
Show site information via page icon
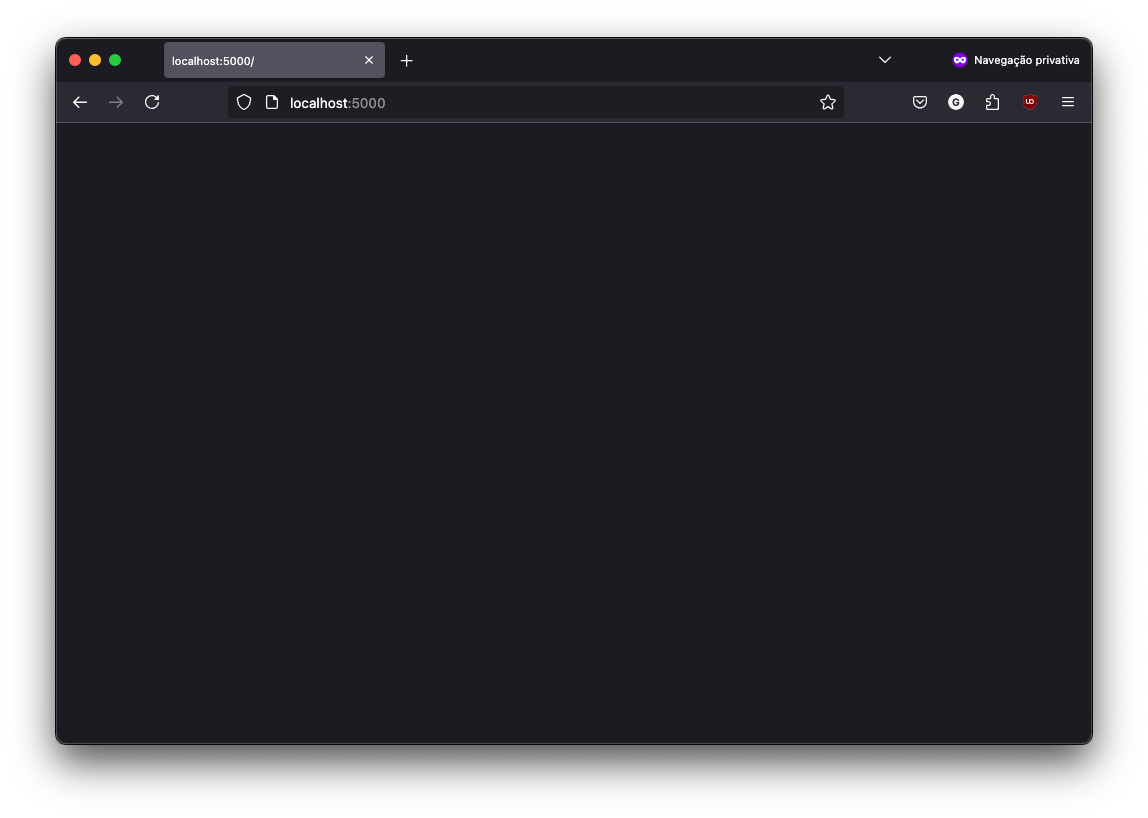point(271,102)
